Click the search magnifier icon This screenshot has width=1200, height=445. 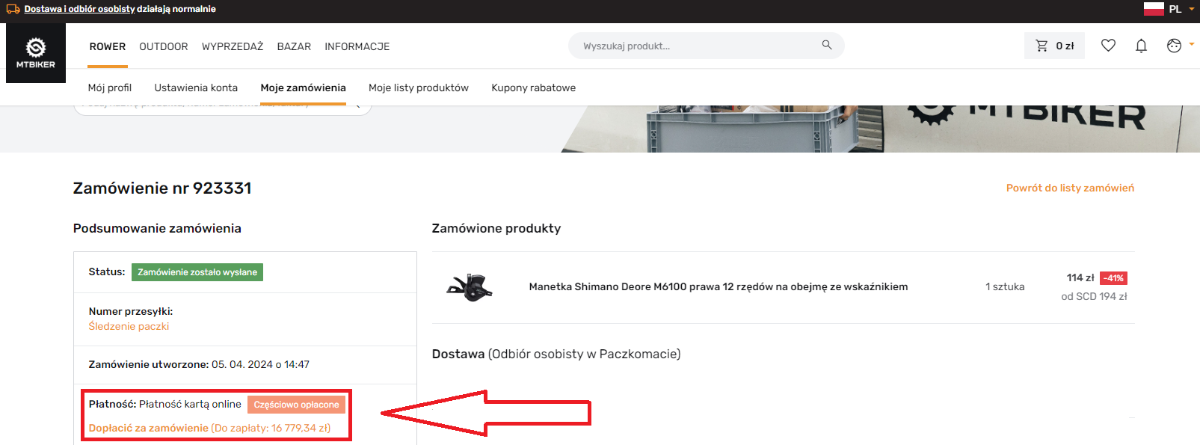(826, 46)
